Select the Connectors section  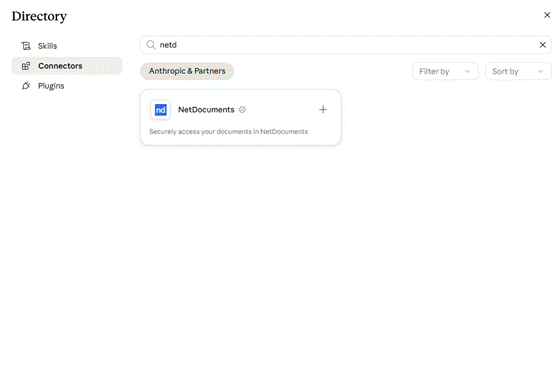[x=67, y=66]
